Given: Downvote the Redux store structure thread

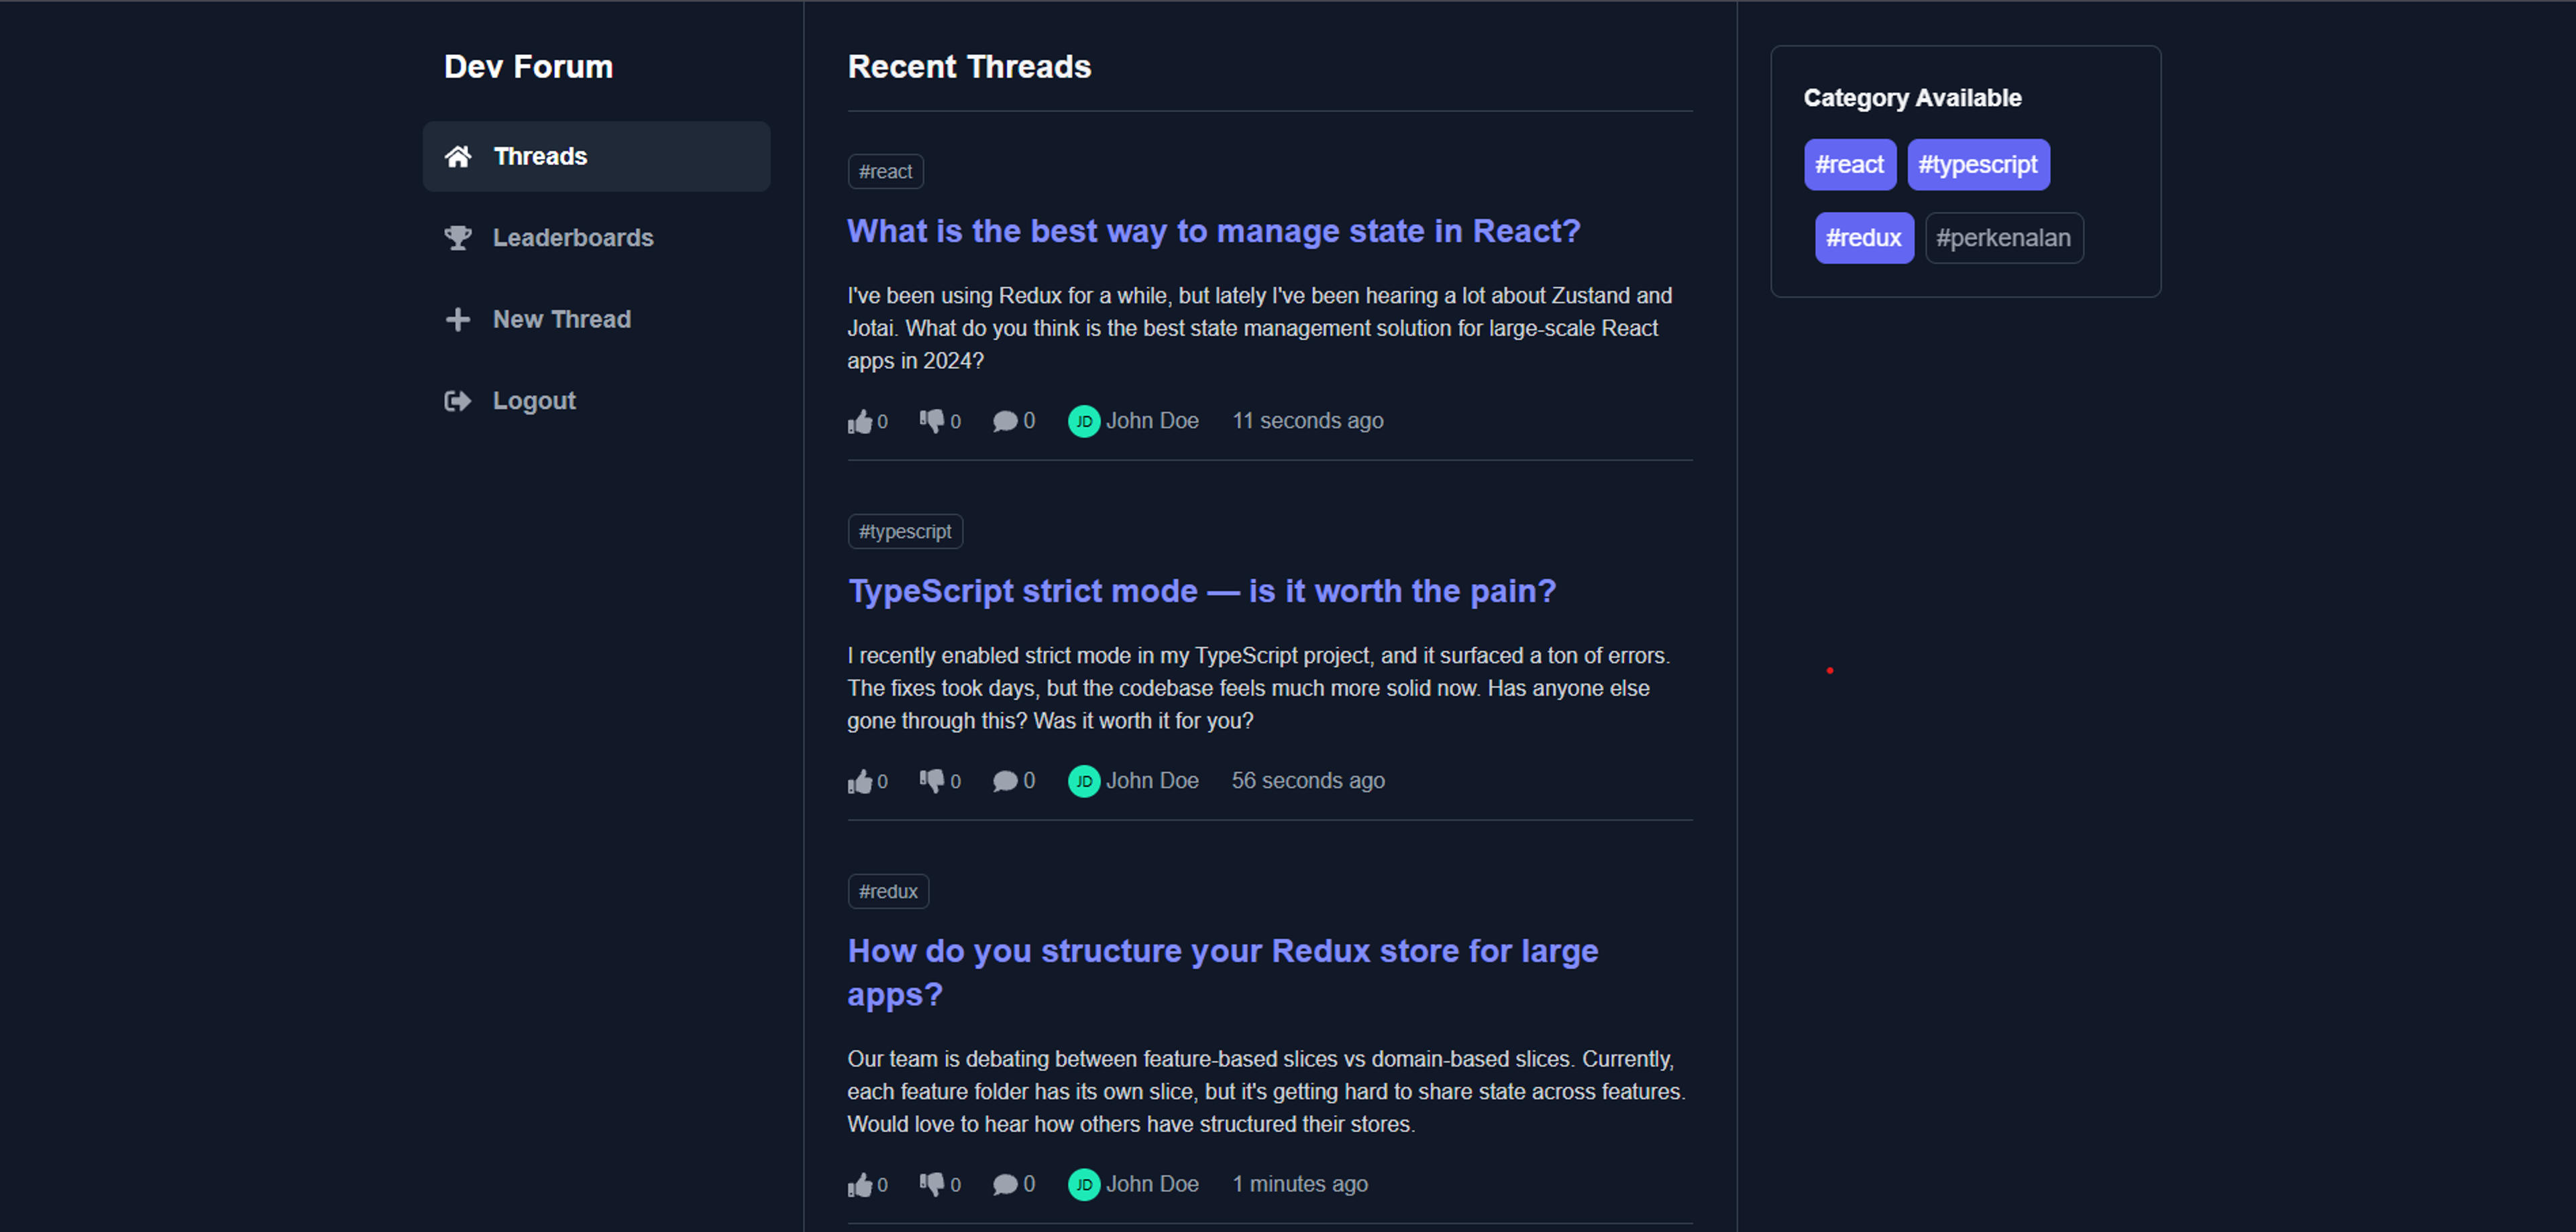Looking at the screenshot, I should point(932,1184).
